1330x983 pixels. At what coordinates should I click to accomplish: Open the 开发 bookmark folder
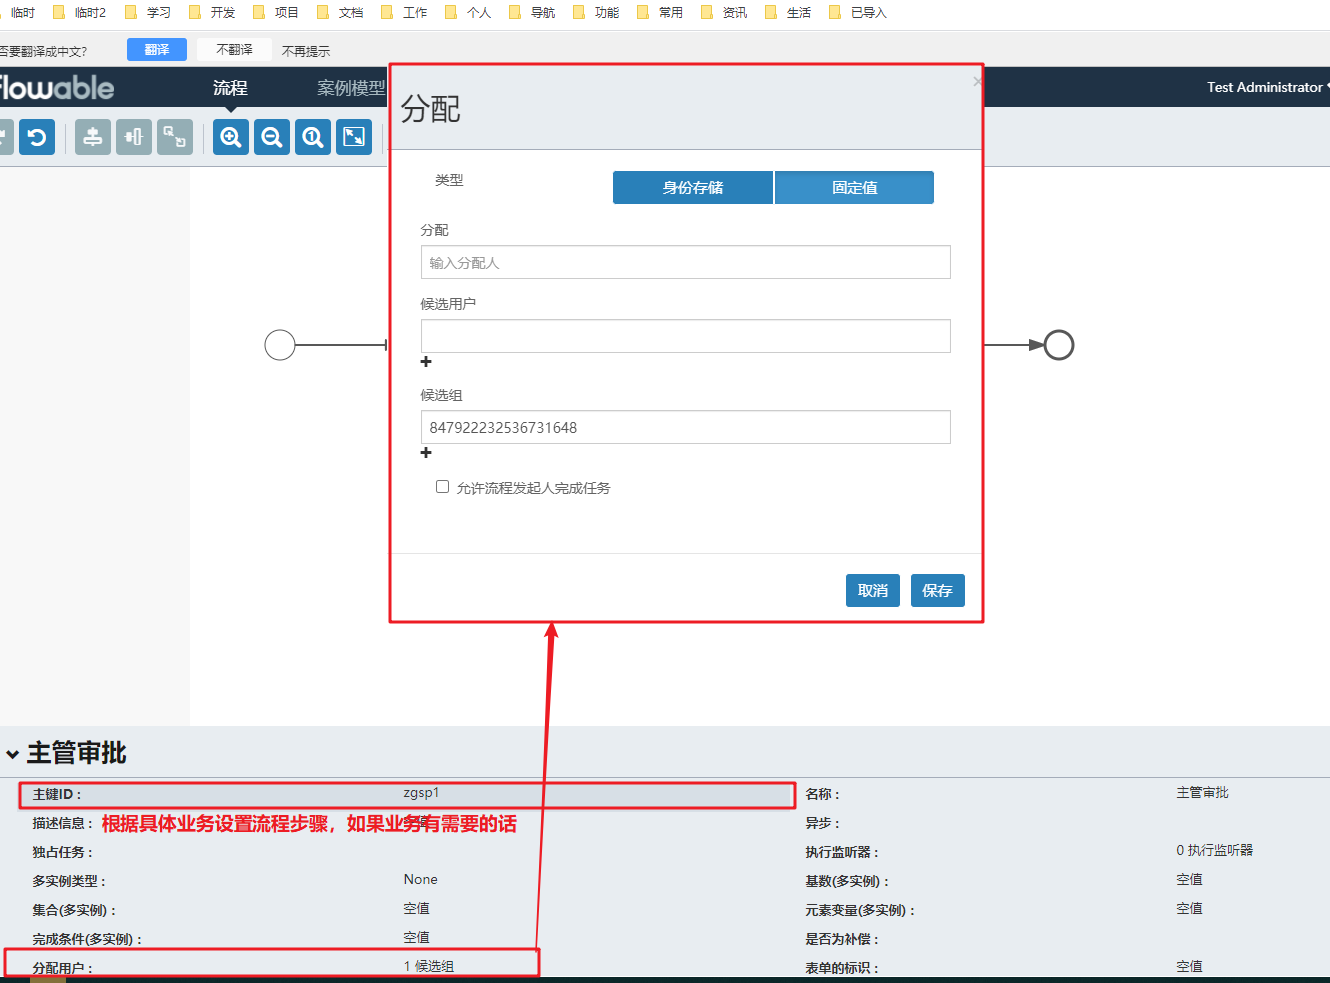(x=212, y=12)
